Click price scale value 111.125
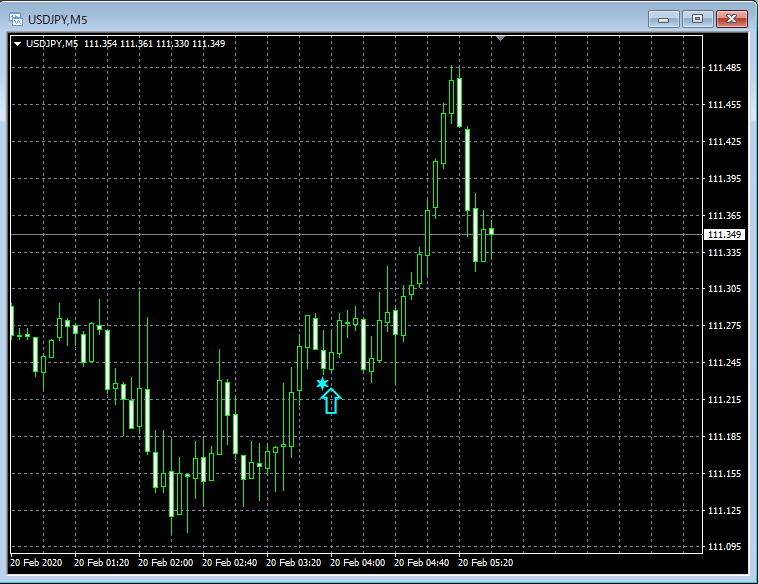 (724, 511)
